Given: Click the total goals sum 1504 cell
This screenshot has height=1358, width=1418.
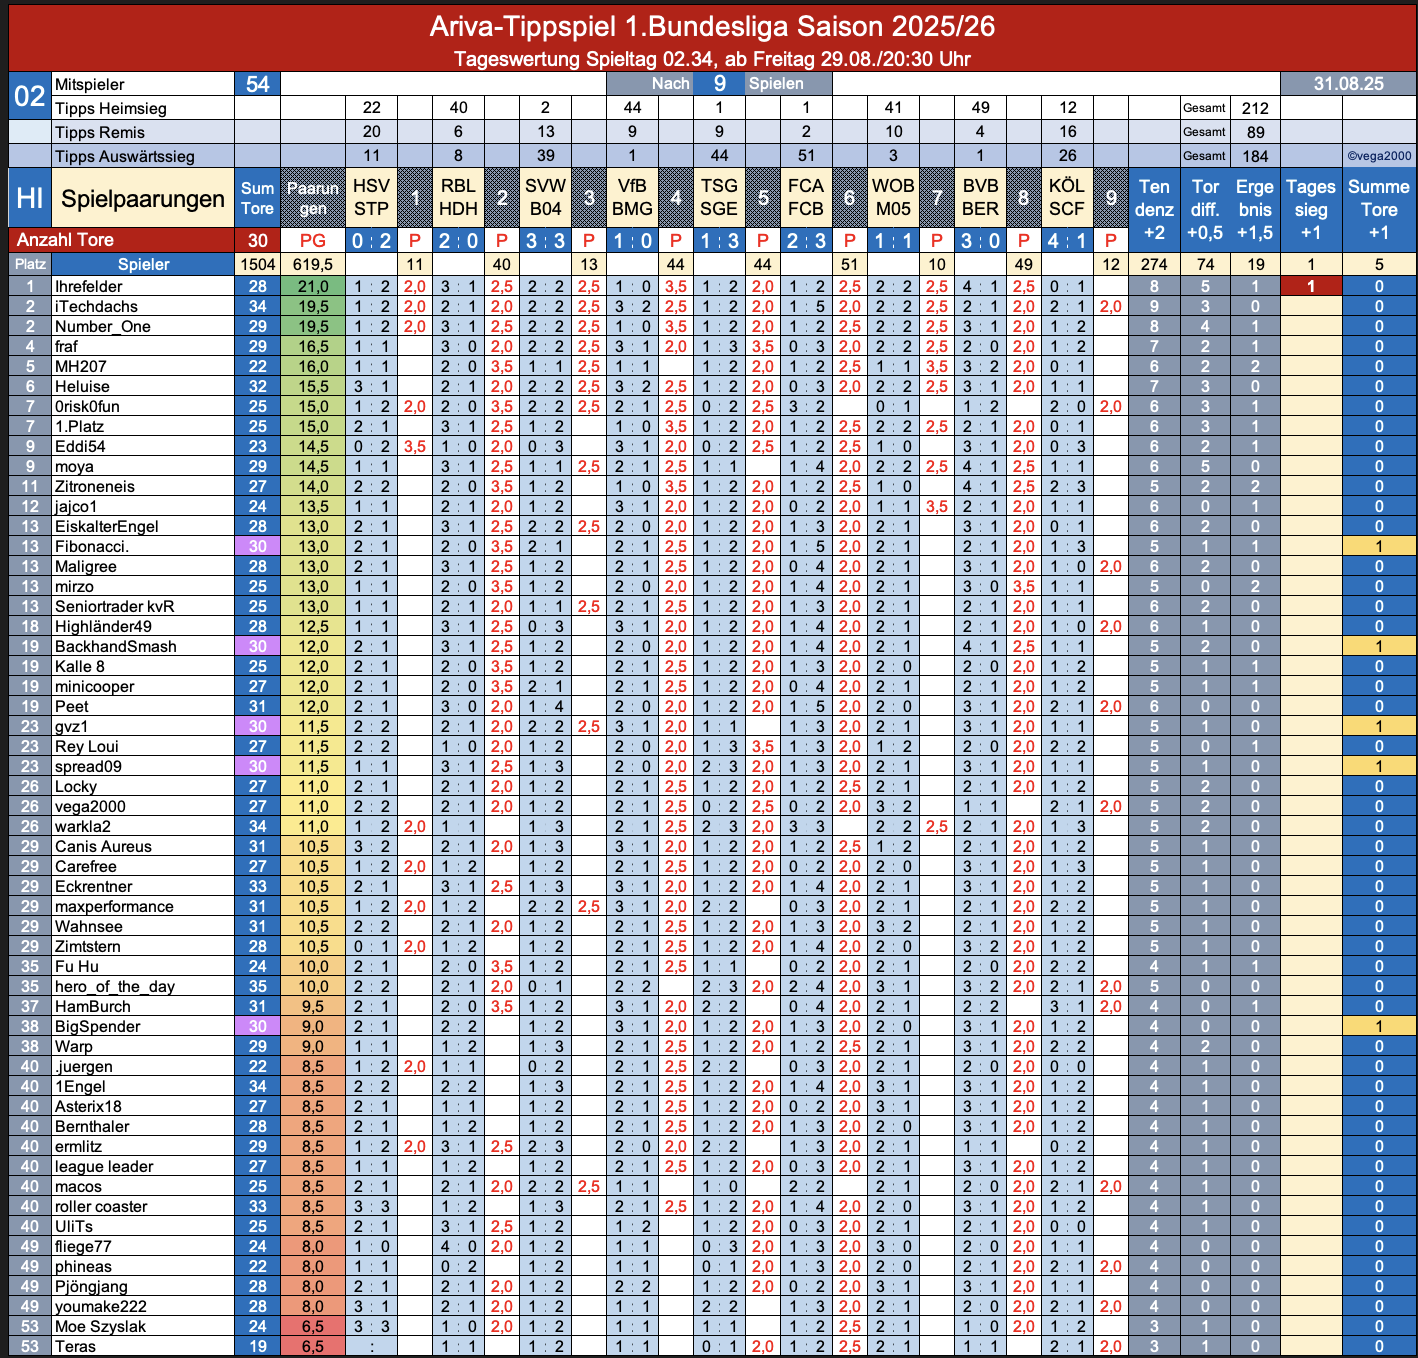Looking at the screenshot, I should [x=257, y=264].
